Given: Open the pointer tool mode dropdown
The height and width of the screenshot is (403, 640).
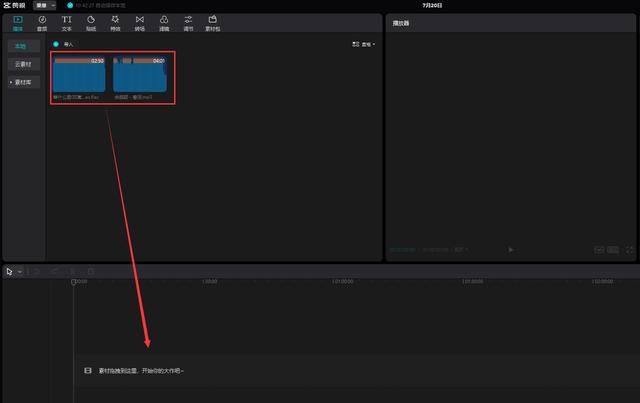Looking at the screenshot, I should click(x=20, y=272).
